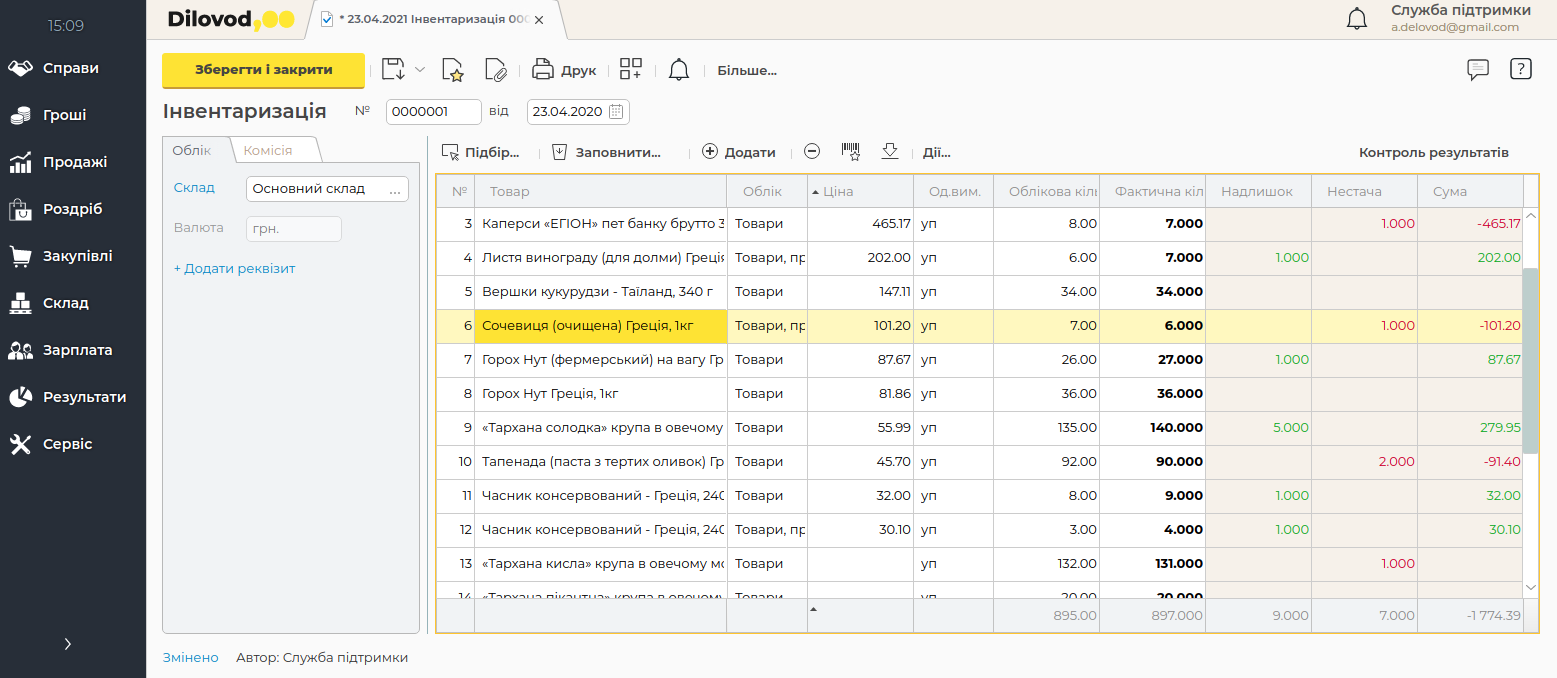Open the Більше... menu

click(747, 71)
